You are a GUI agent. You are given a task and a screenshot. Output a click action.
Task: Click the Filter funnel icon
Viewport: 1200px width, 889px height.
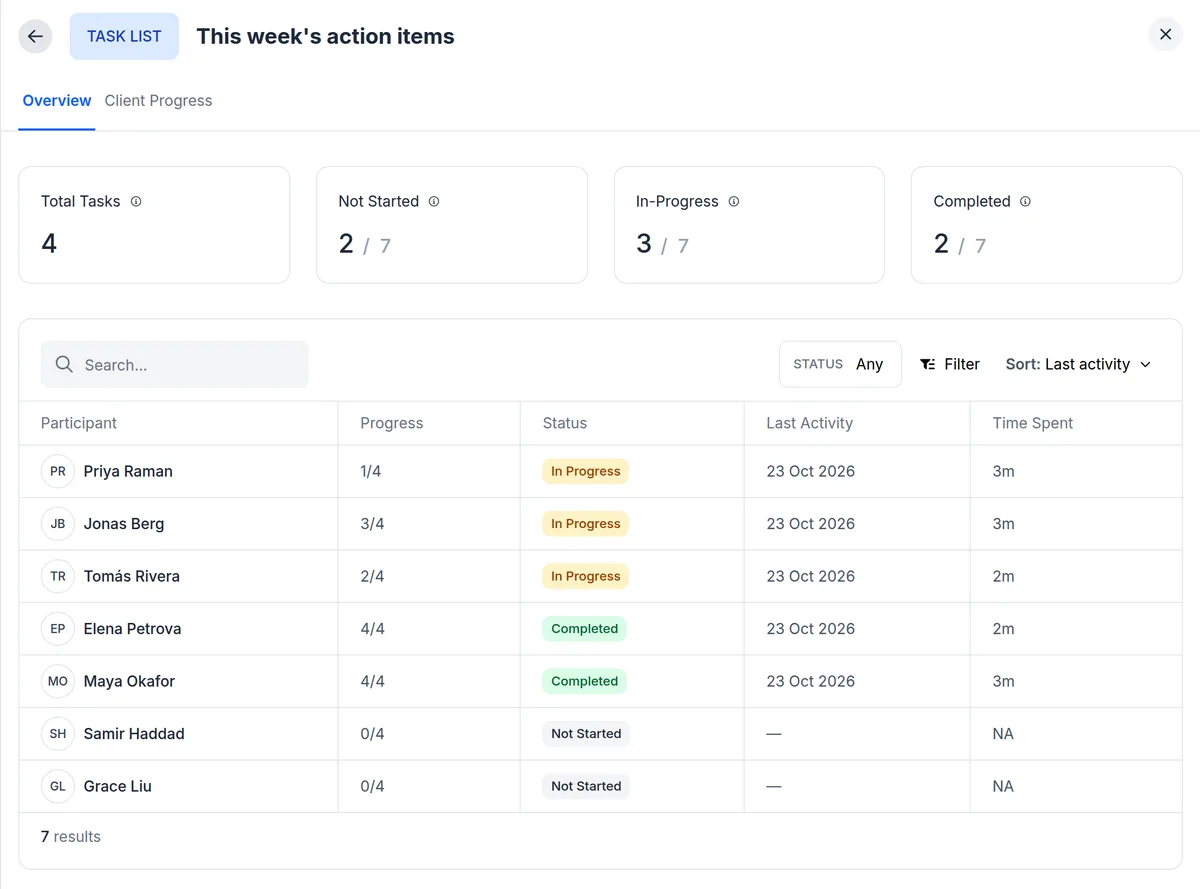[x=928, y=364]
